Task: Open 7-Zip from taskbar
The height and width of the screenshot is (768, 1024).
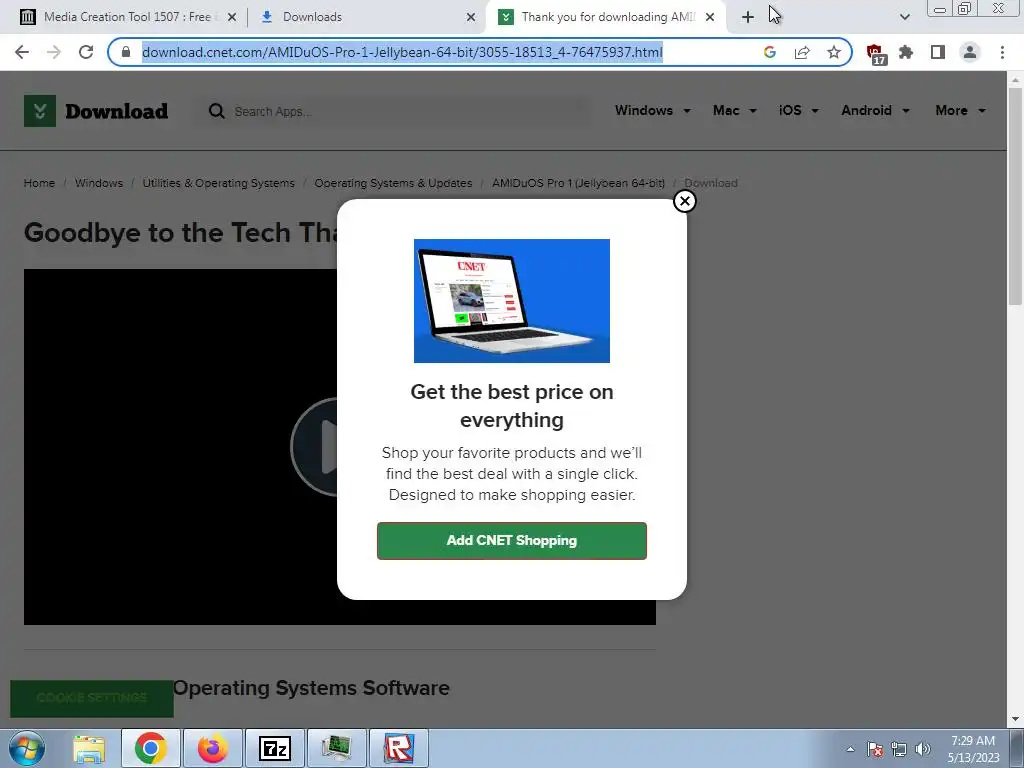Action: 275,748
